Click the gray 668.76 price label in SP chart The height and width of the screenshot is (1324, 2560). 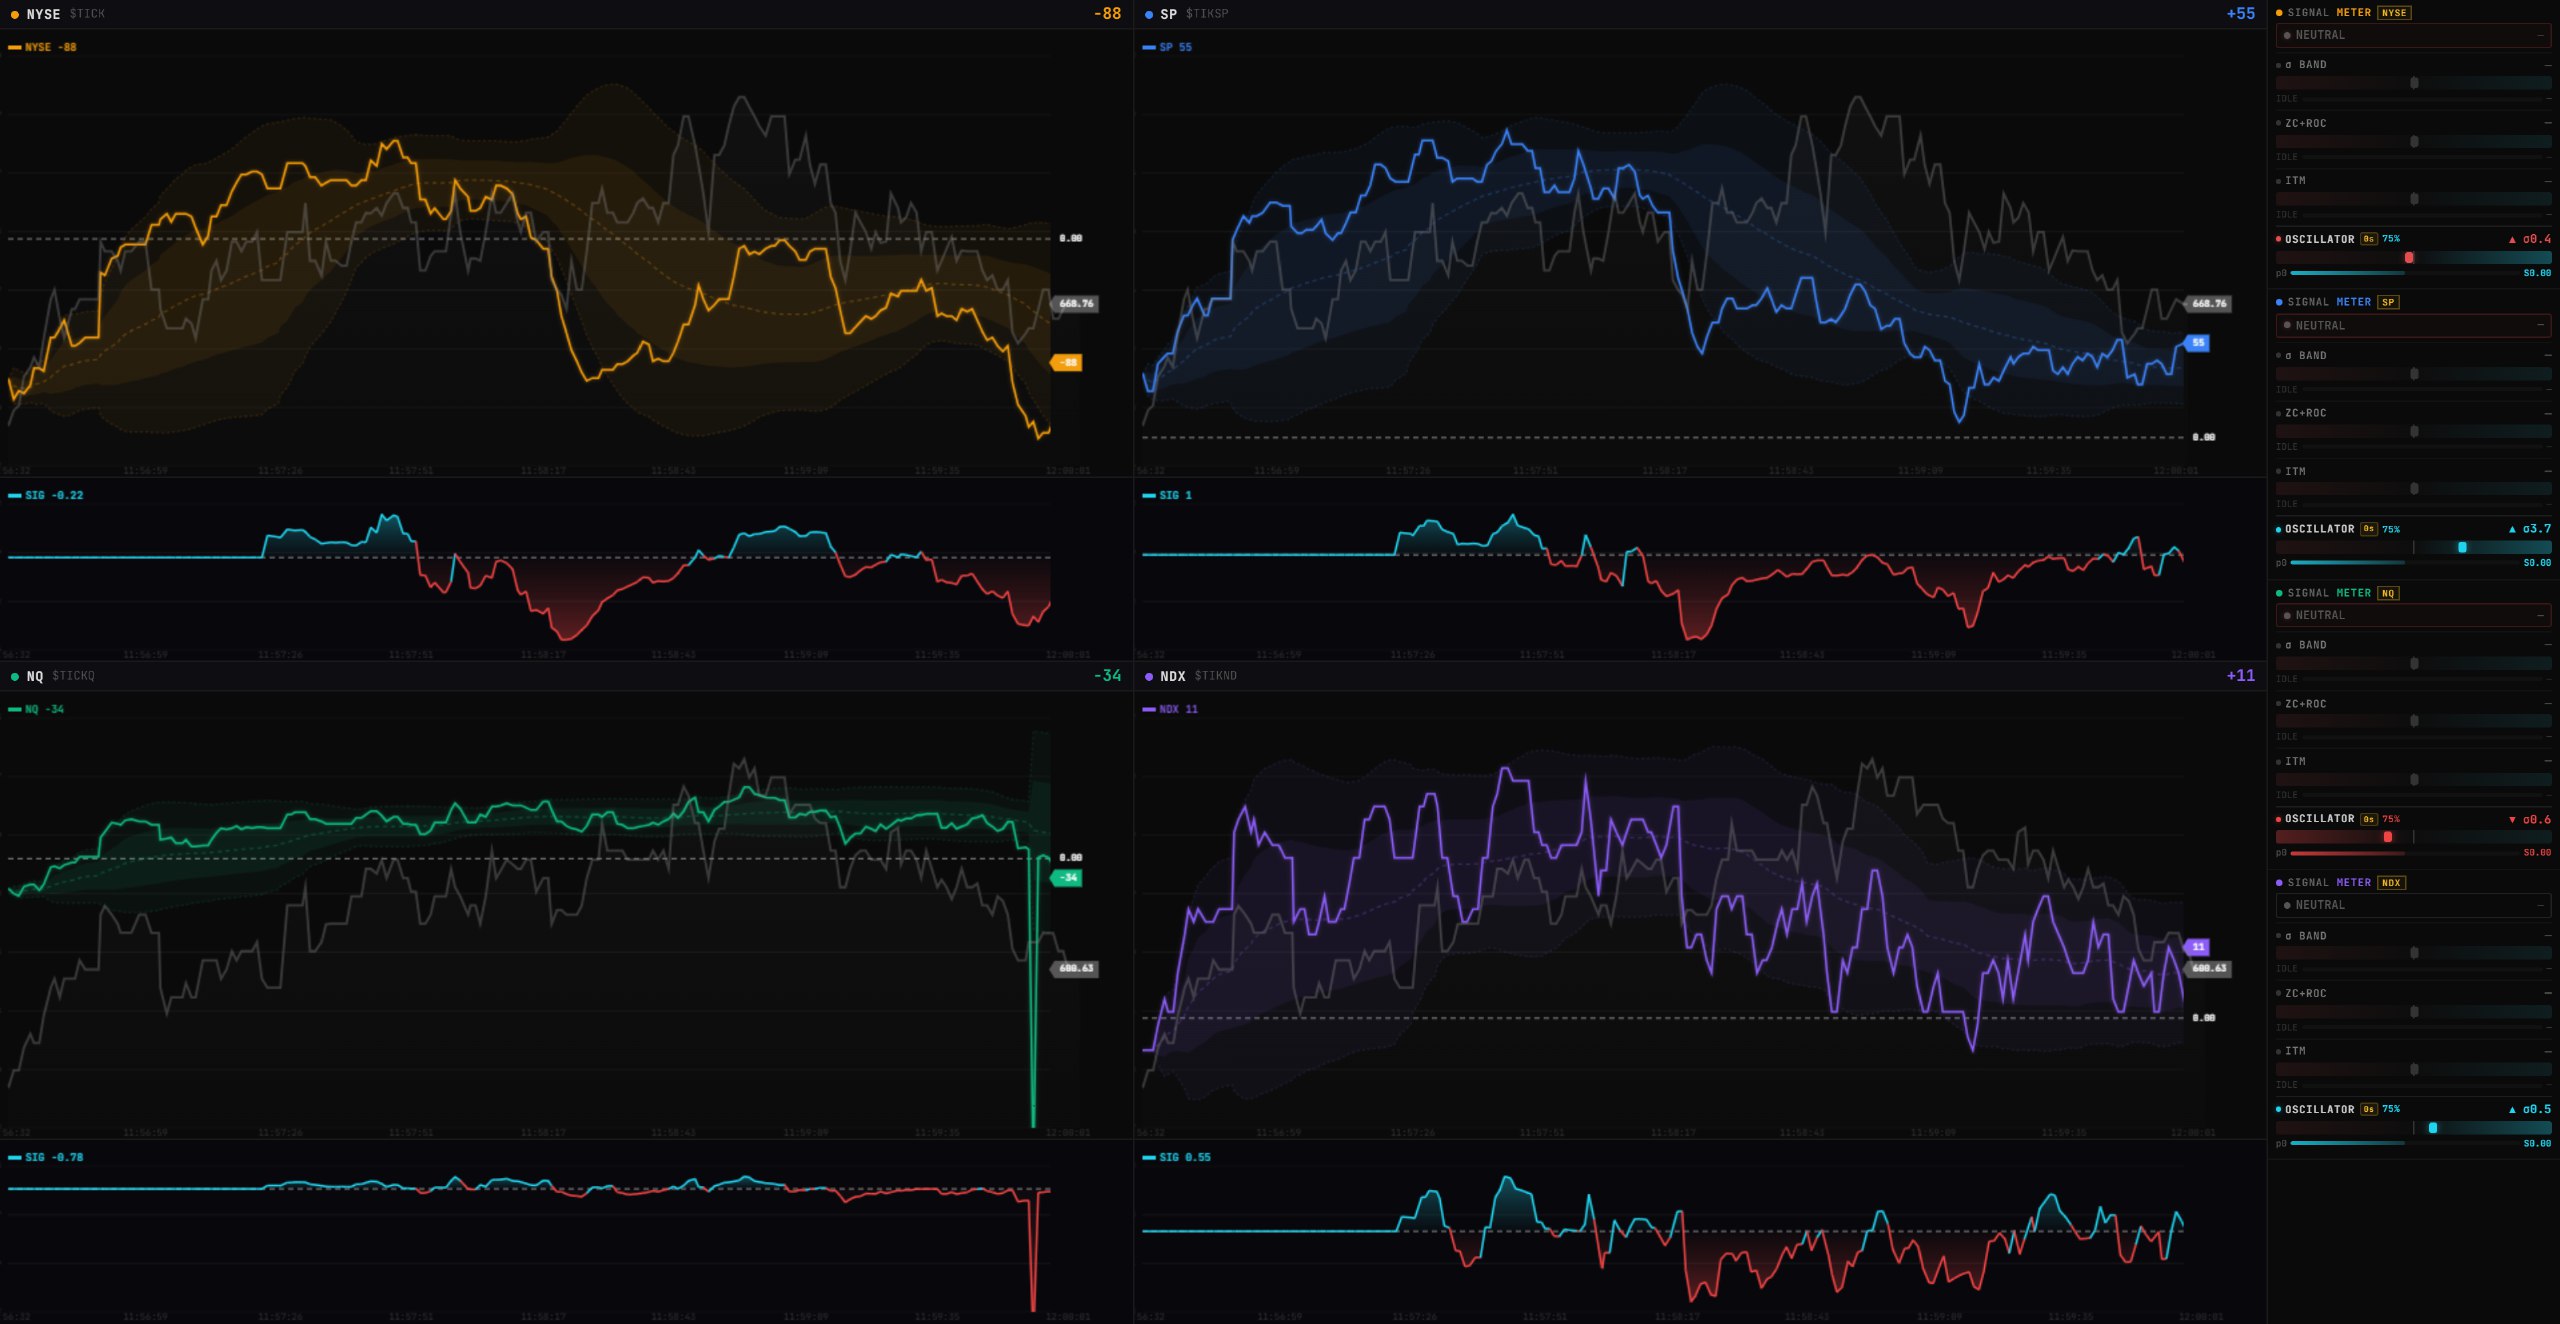2208,303
